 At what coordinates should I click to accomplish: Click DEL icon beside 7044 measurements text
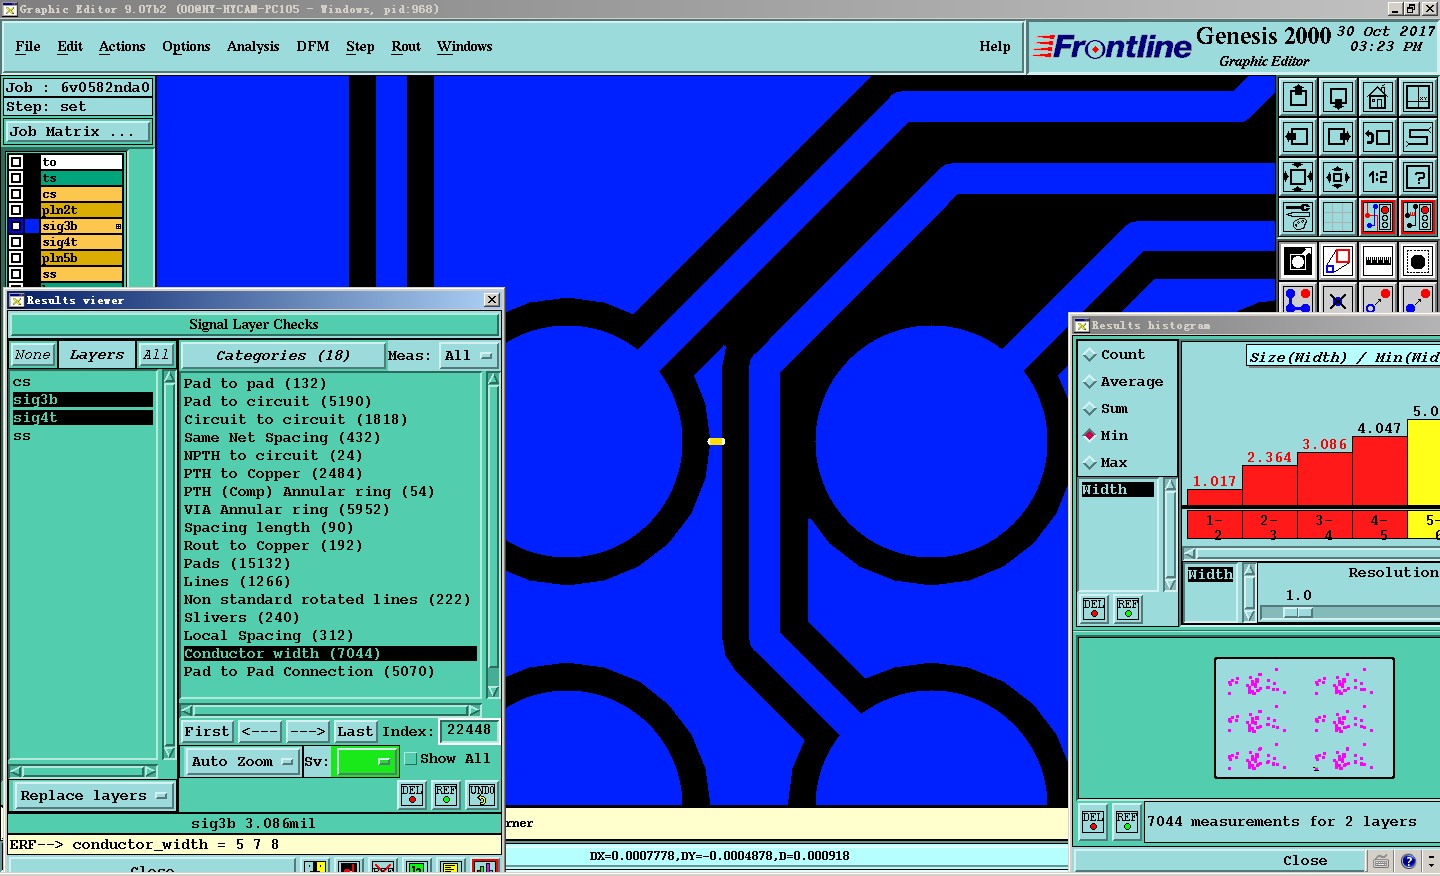1093,822
